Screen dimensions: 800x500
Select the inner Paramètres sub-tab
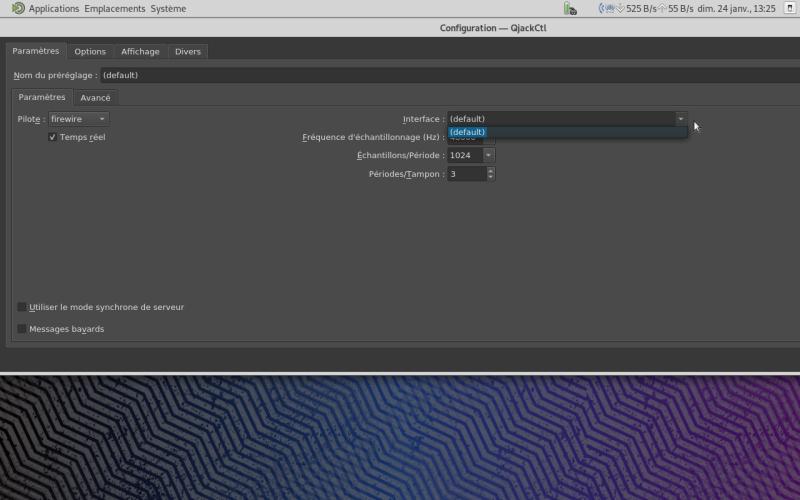click(x=42, y=97)
